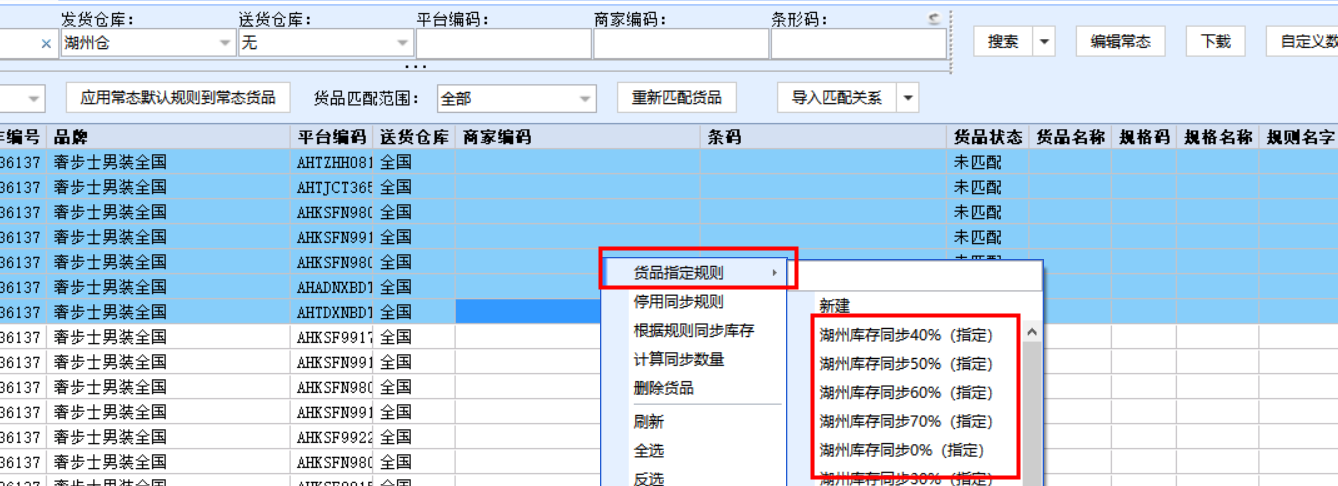
Task: Select 根据规则同步库存 in the context menu
Action: [x=693, y=331]
